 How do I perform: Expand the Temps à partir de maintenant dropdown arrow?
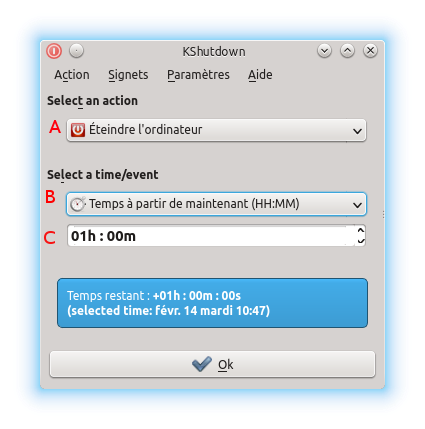[357, 205]
